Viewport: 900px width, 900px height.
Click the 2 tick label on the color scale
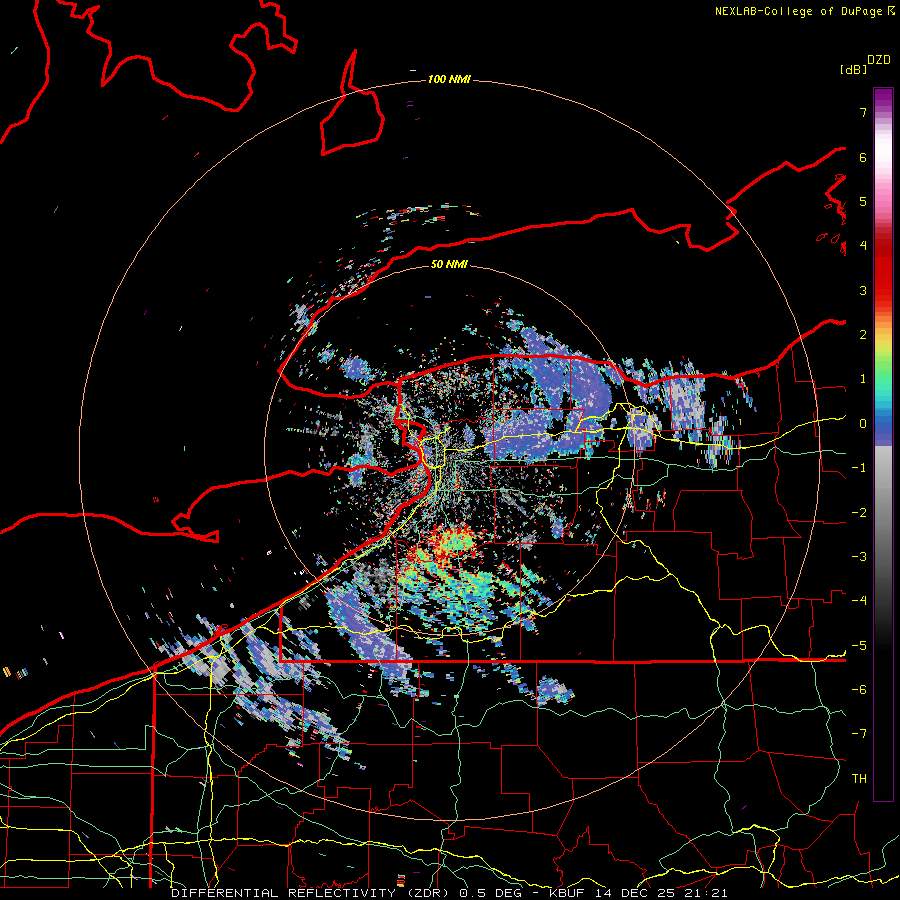[863, 335]
